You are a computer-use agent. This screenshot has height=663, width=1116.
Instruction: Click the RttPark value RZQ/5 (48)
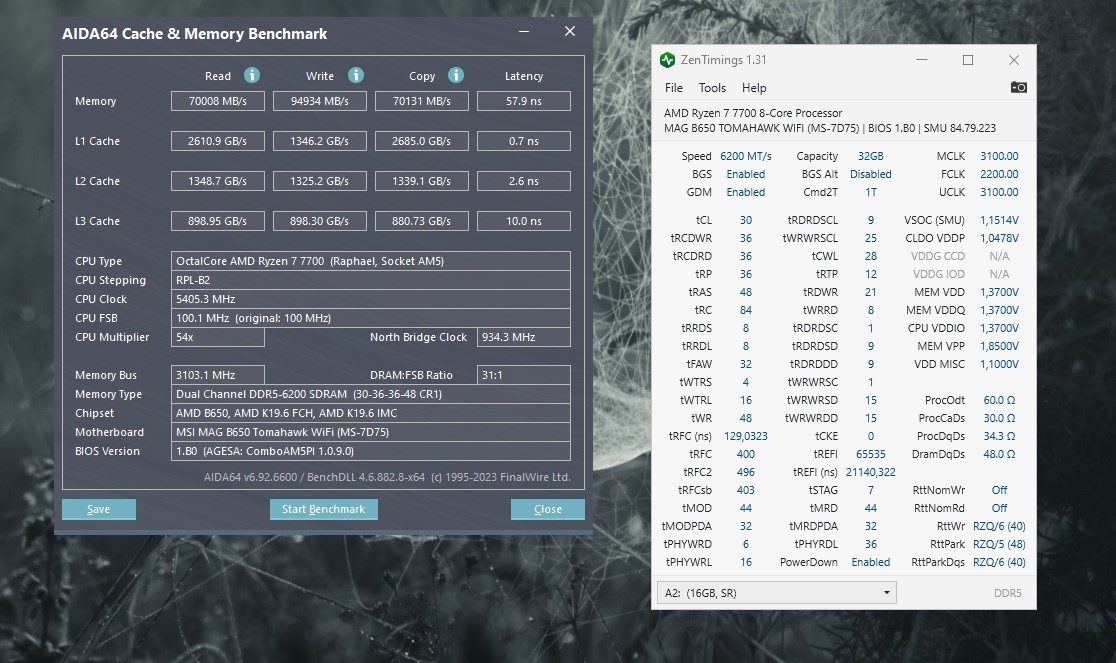pyautogui.click(x=999, y=544)
